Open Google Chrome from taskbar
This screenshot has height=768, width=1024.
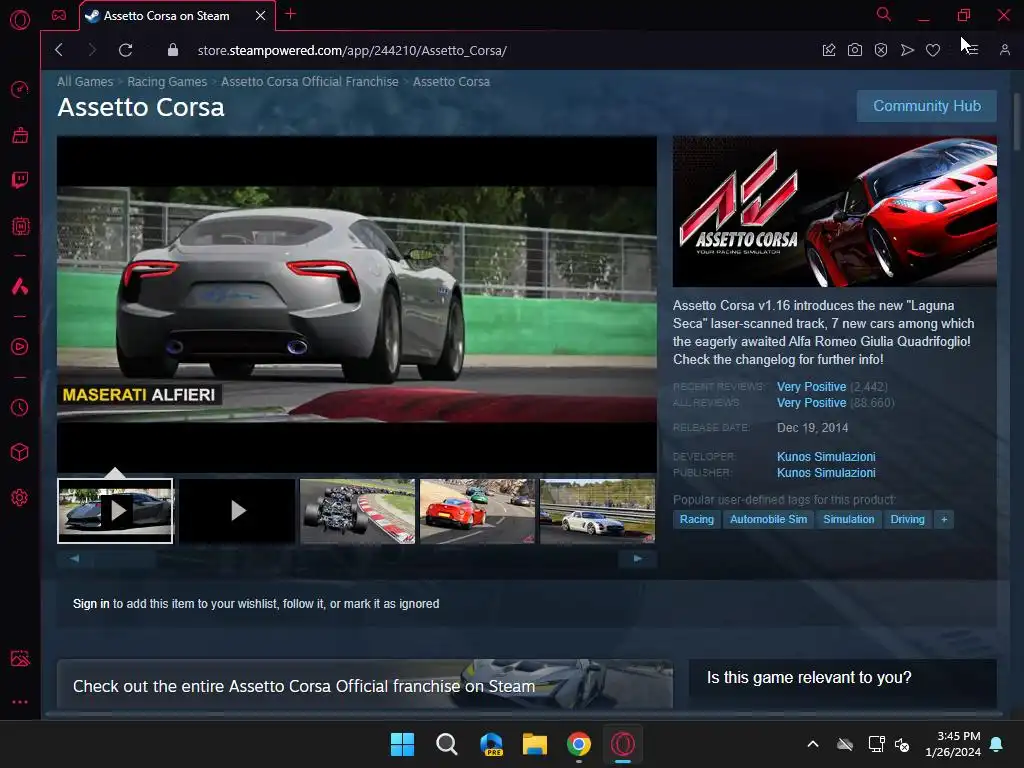pyautogui.click(x=579, y=744)
